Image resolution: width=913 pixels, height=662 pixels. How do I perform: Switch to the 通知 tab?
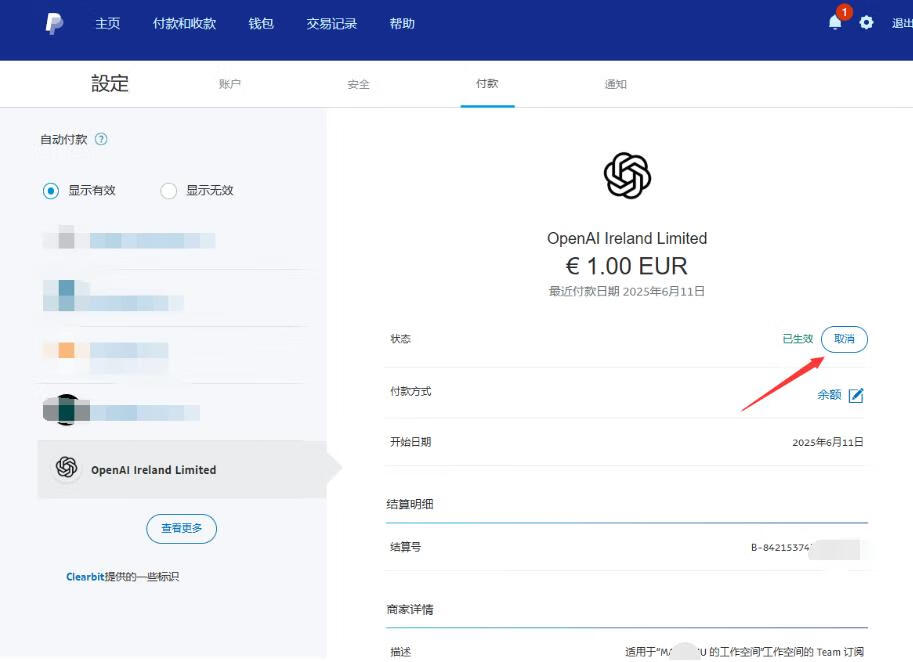[615, 85]
